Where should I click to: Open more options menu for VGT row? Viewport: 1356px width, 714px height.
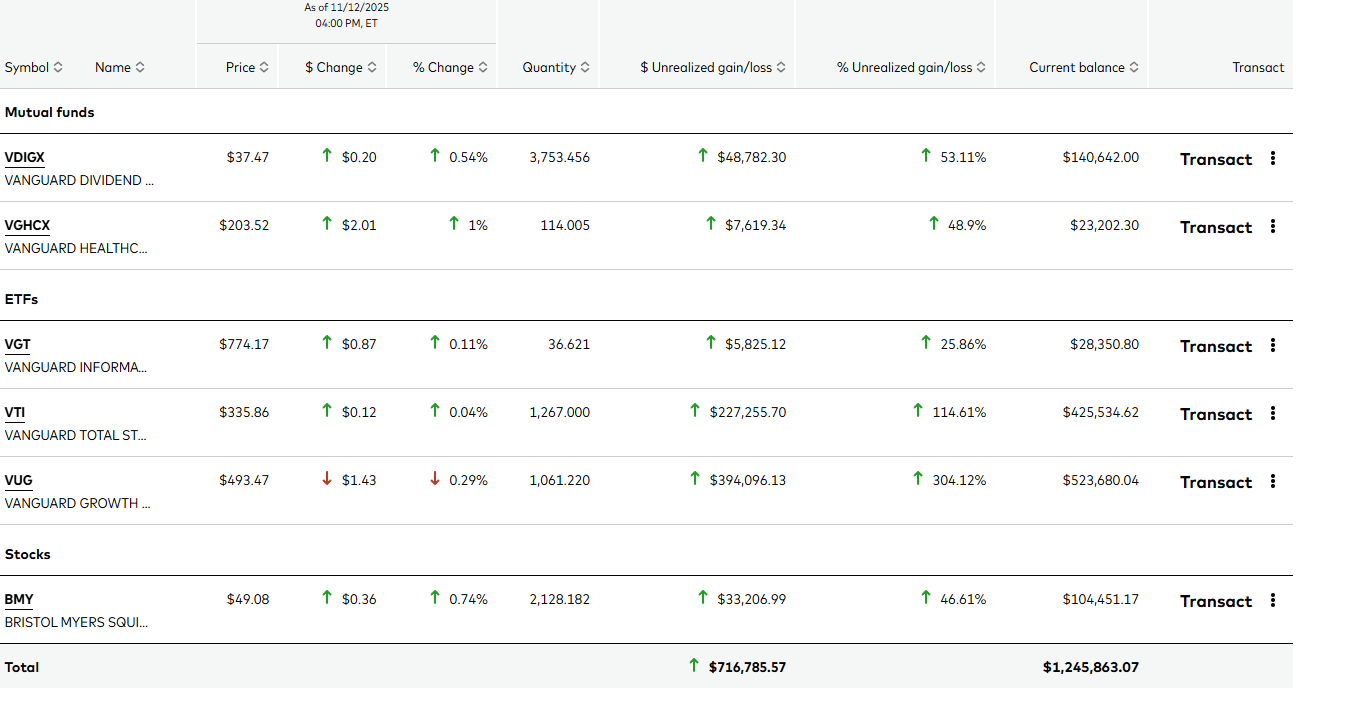(x=1273, y=345)
